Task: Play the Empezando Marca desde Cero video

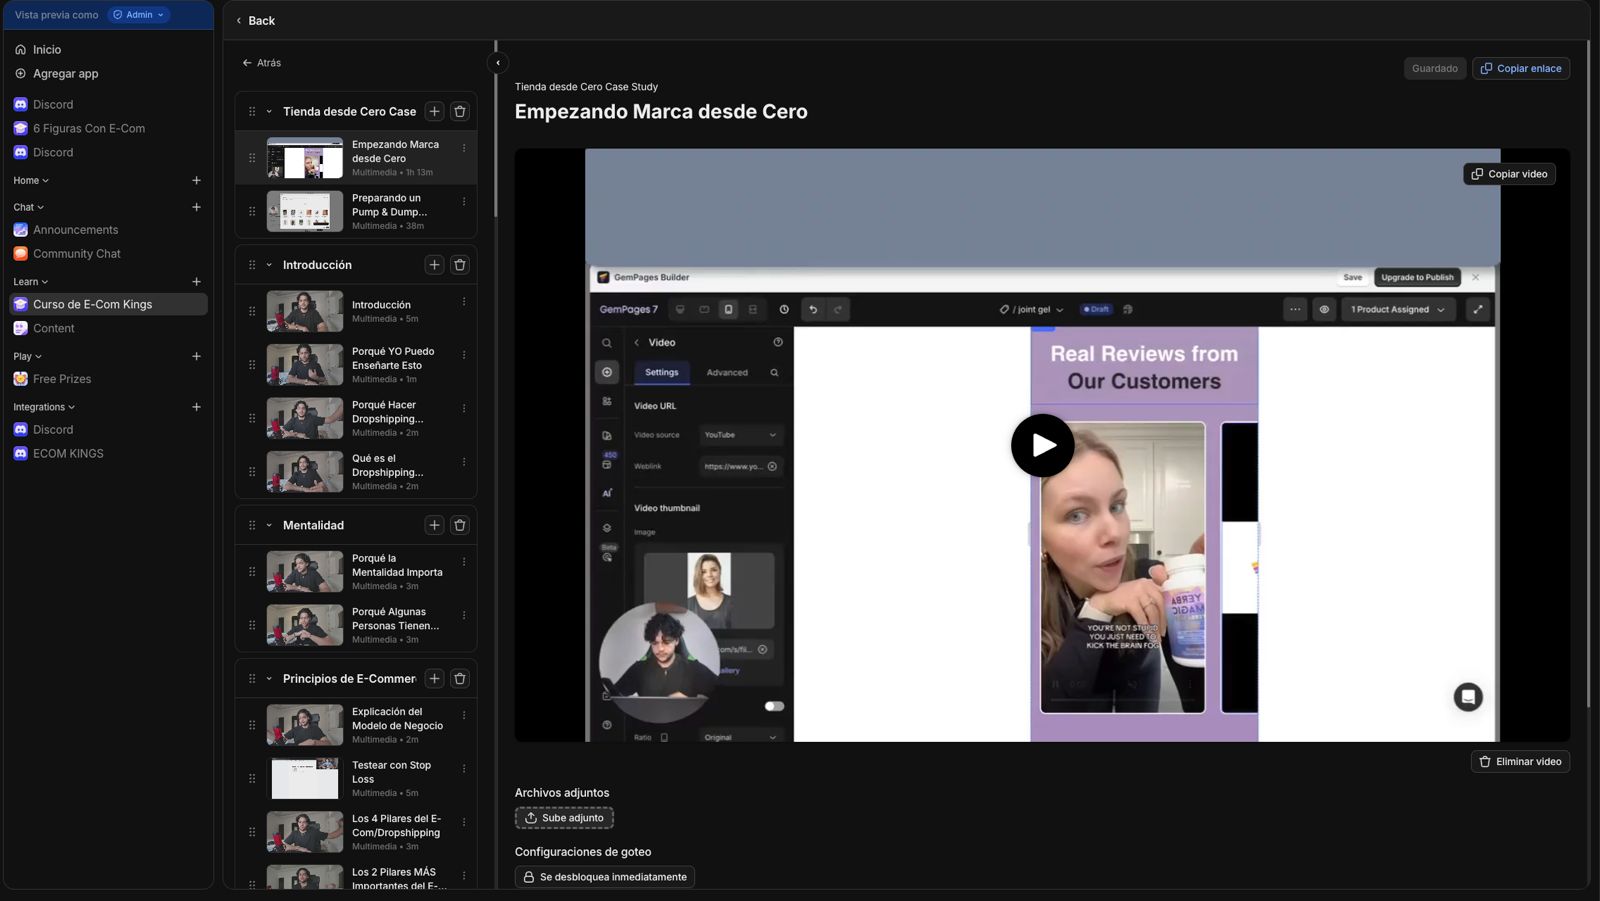Action: pyautogui.click(x=1042, y=445)
